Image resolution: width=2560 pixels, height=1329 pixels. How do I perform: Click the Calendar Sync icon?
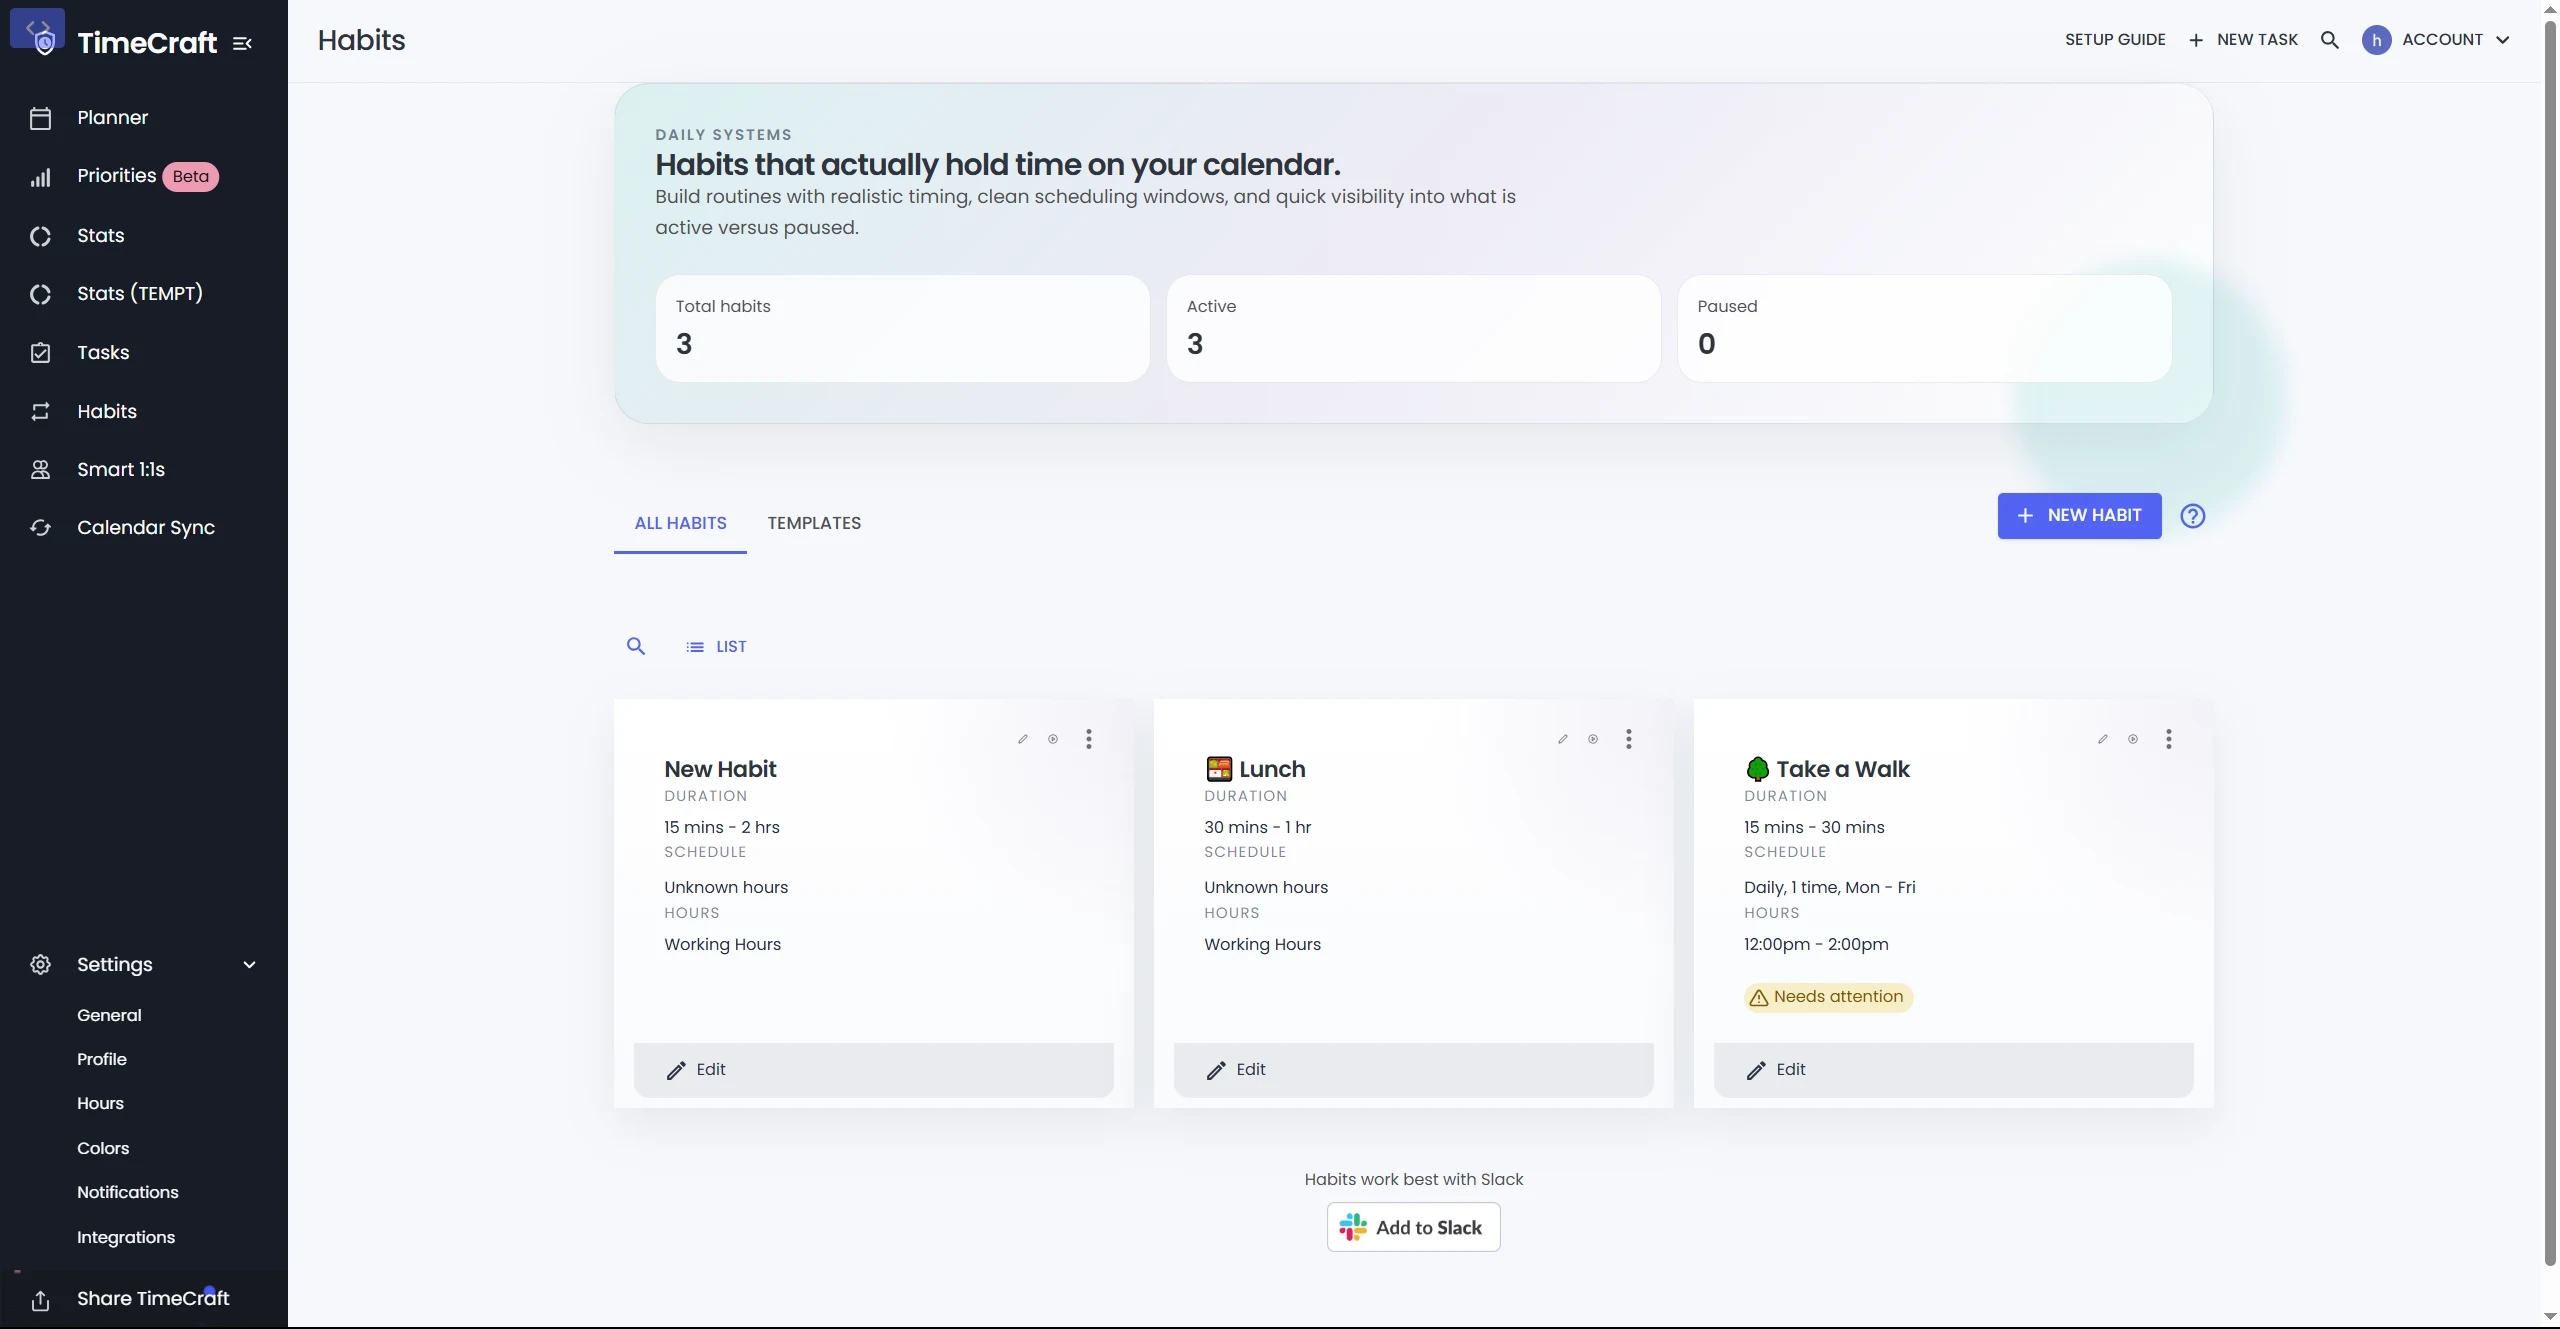tap(40, 528)
